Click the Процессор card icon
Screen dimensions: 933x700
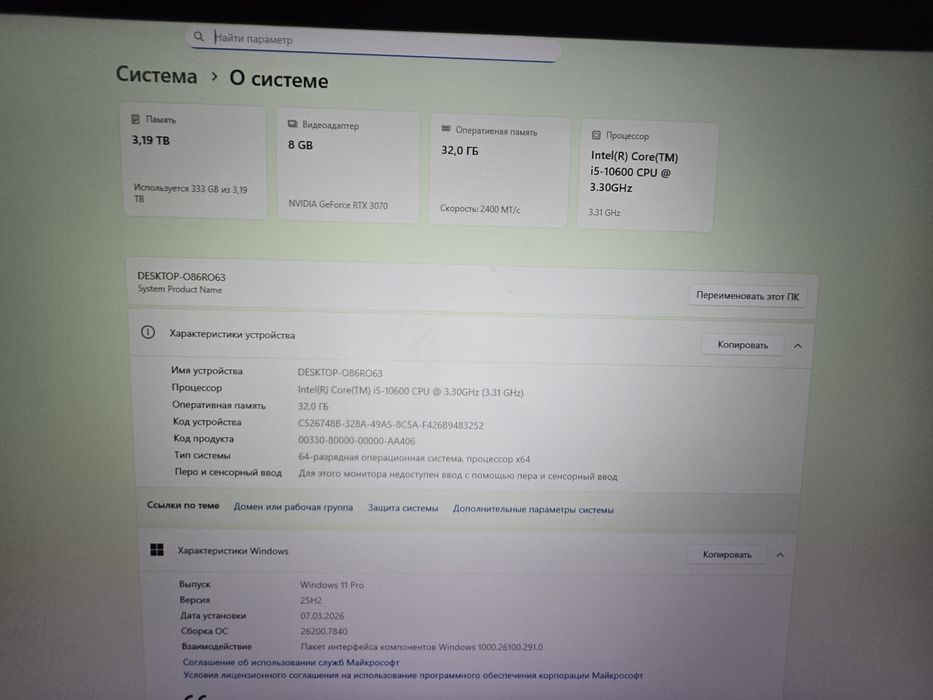(596, 135)
